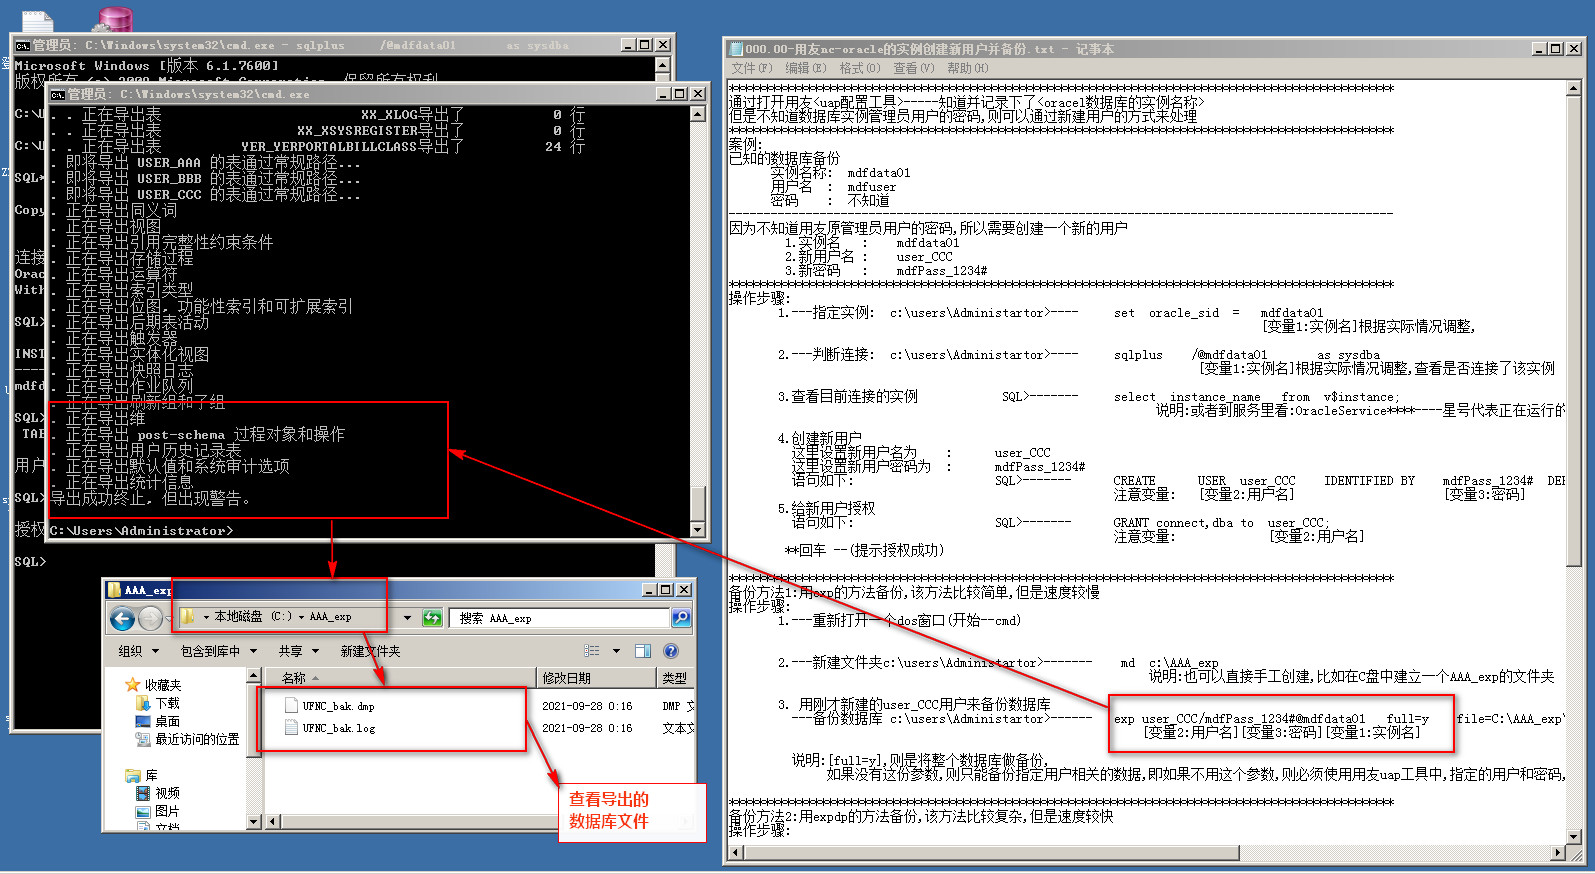Click Notepad's vertical scrollbar down arrow
The image size is (1595, 874).
[1574, 836]
